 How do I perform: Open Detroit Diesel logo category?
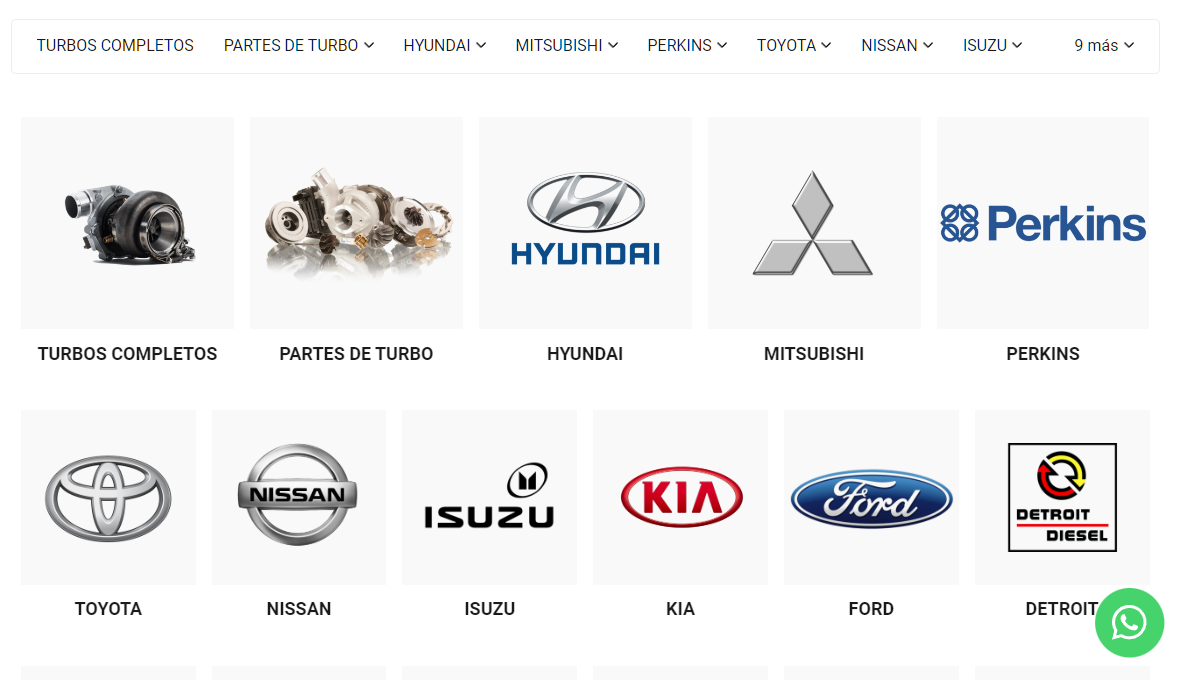1062,498
